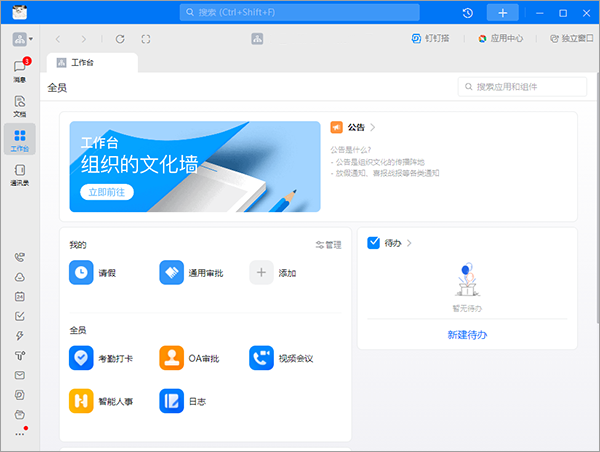Click the more options dots in sidebar
This screenshot has width=600, height=452.
(20, 434)
